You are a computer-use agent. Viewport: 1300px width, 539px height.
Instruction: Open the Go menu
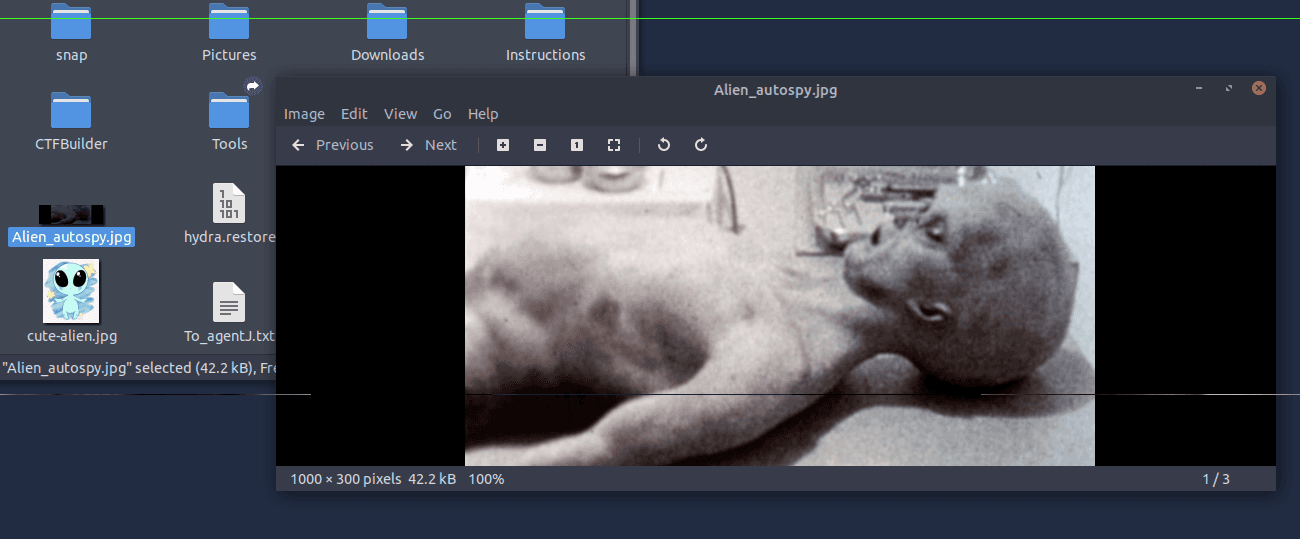[442, 114]
